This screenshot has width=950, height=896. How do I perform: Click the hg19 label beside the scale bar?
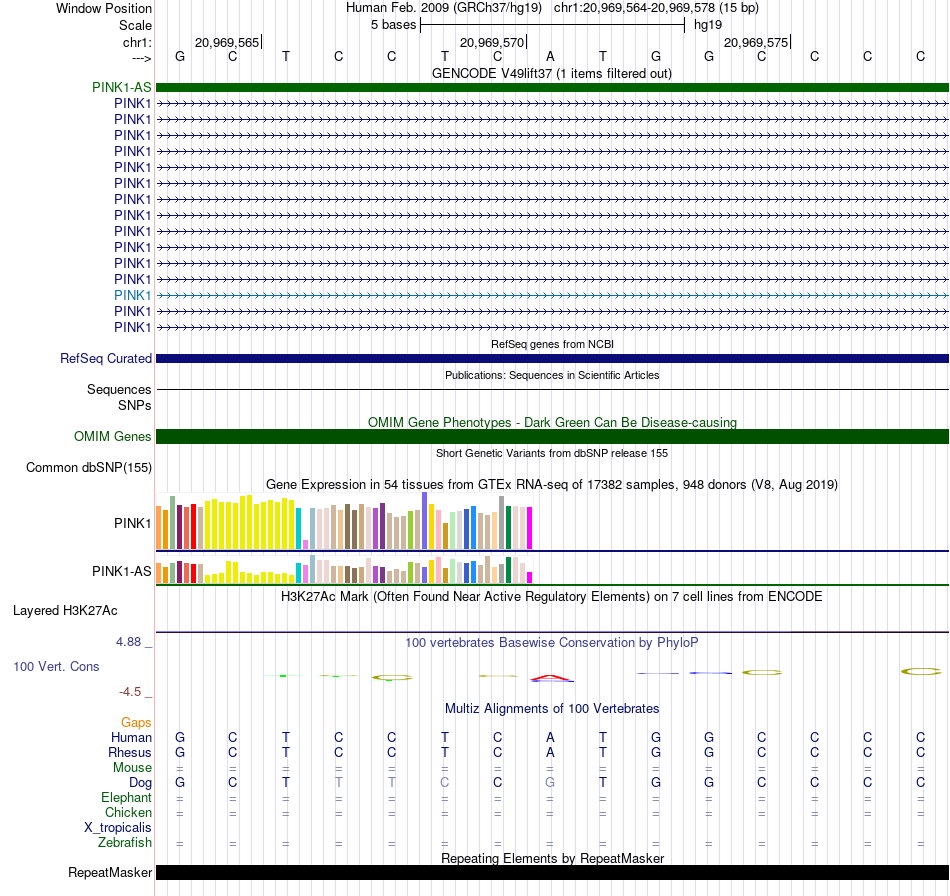708,25
